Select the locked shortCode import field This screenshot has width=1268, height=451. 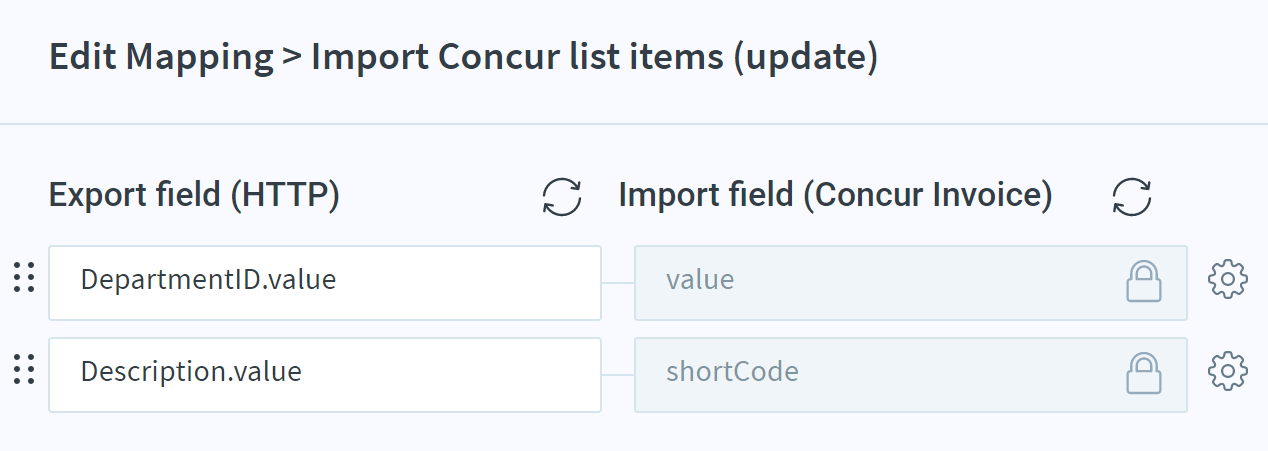pyautogui.click(x=911, y=375)
